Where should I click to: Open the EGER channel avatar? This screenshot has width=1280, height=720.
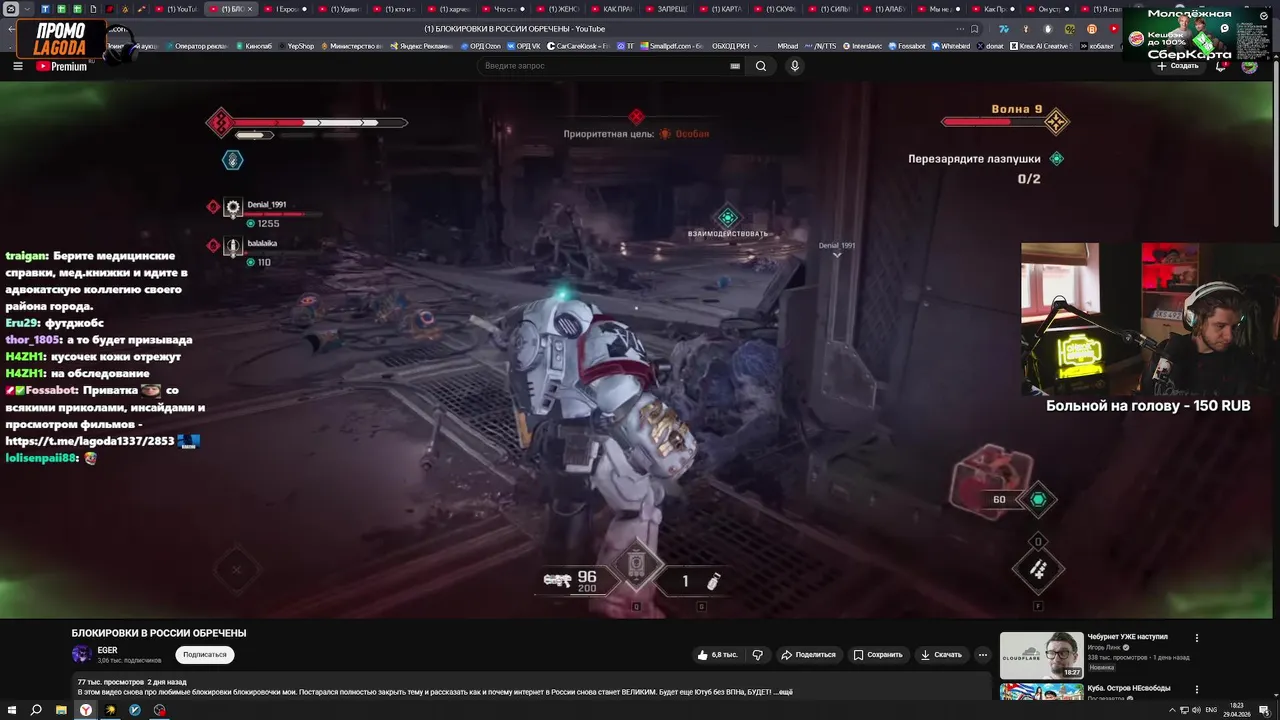click(81, 654)
